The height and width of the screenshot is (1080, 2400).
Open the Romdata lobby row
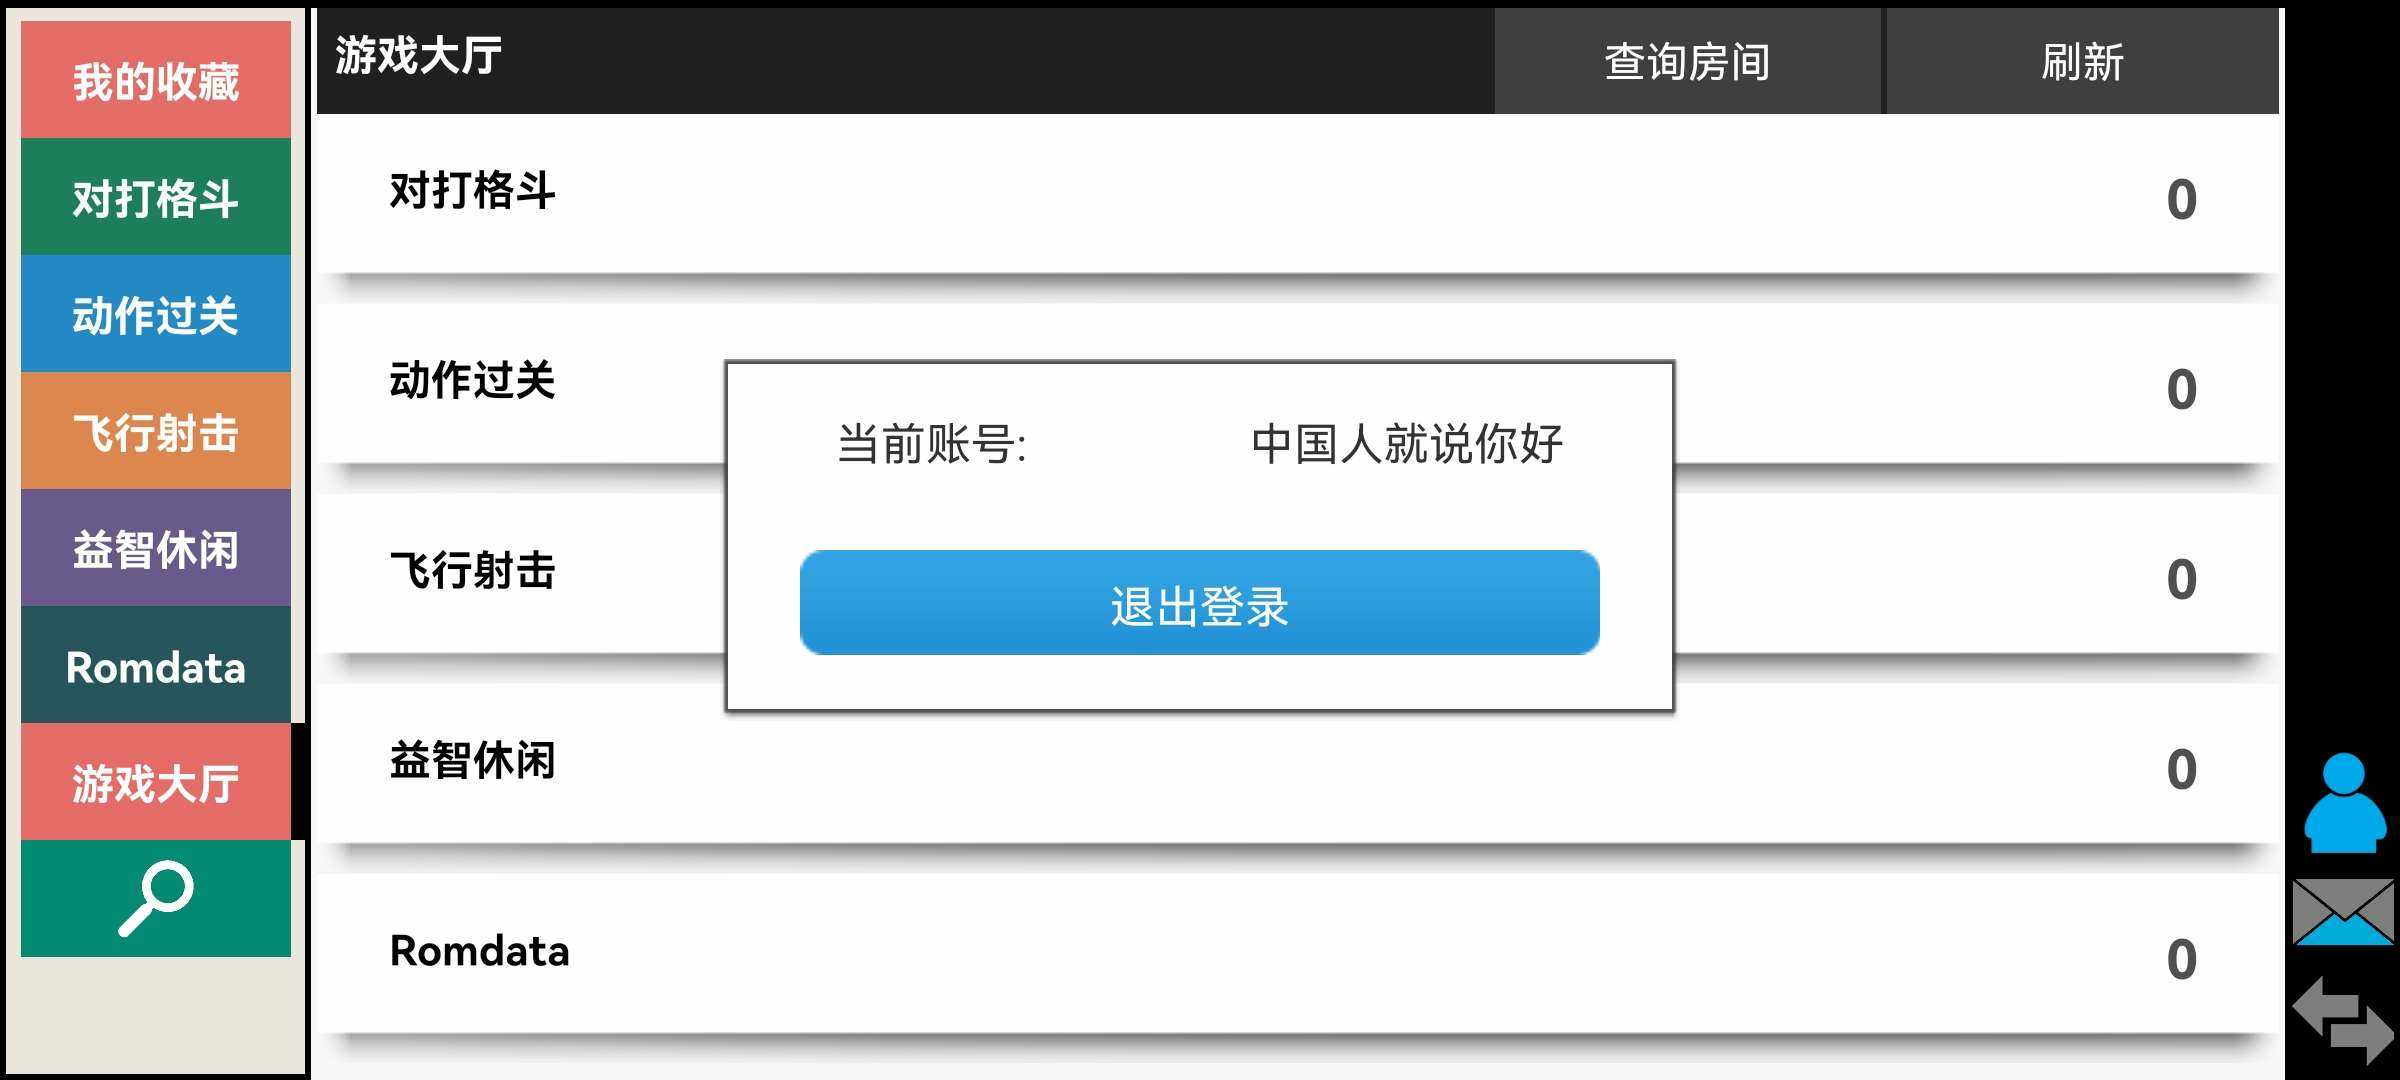(x=1298, y=955)
